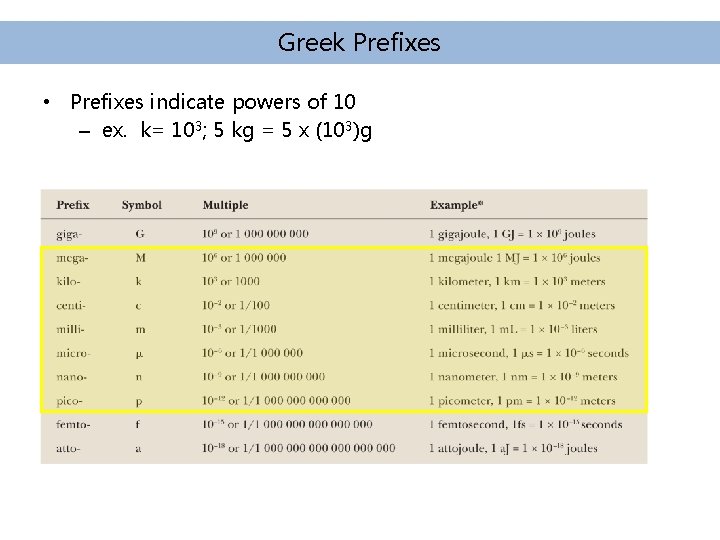Click the symbol 'µ' in micro row
Image resolution: width=720 pixels, height=540 pixels.
139,354
